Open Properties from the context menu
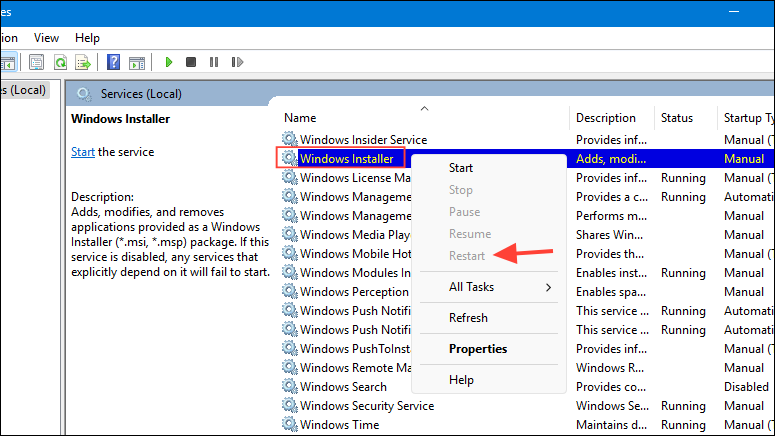Viewport: 775px width, 436px height. point(478,349)
